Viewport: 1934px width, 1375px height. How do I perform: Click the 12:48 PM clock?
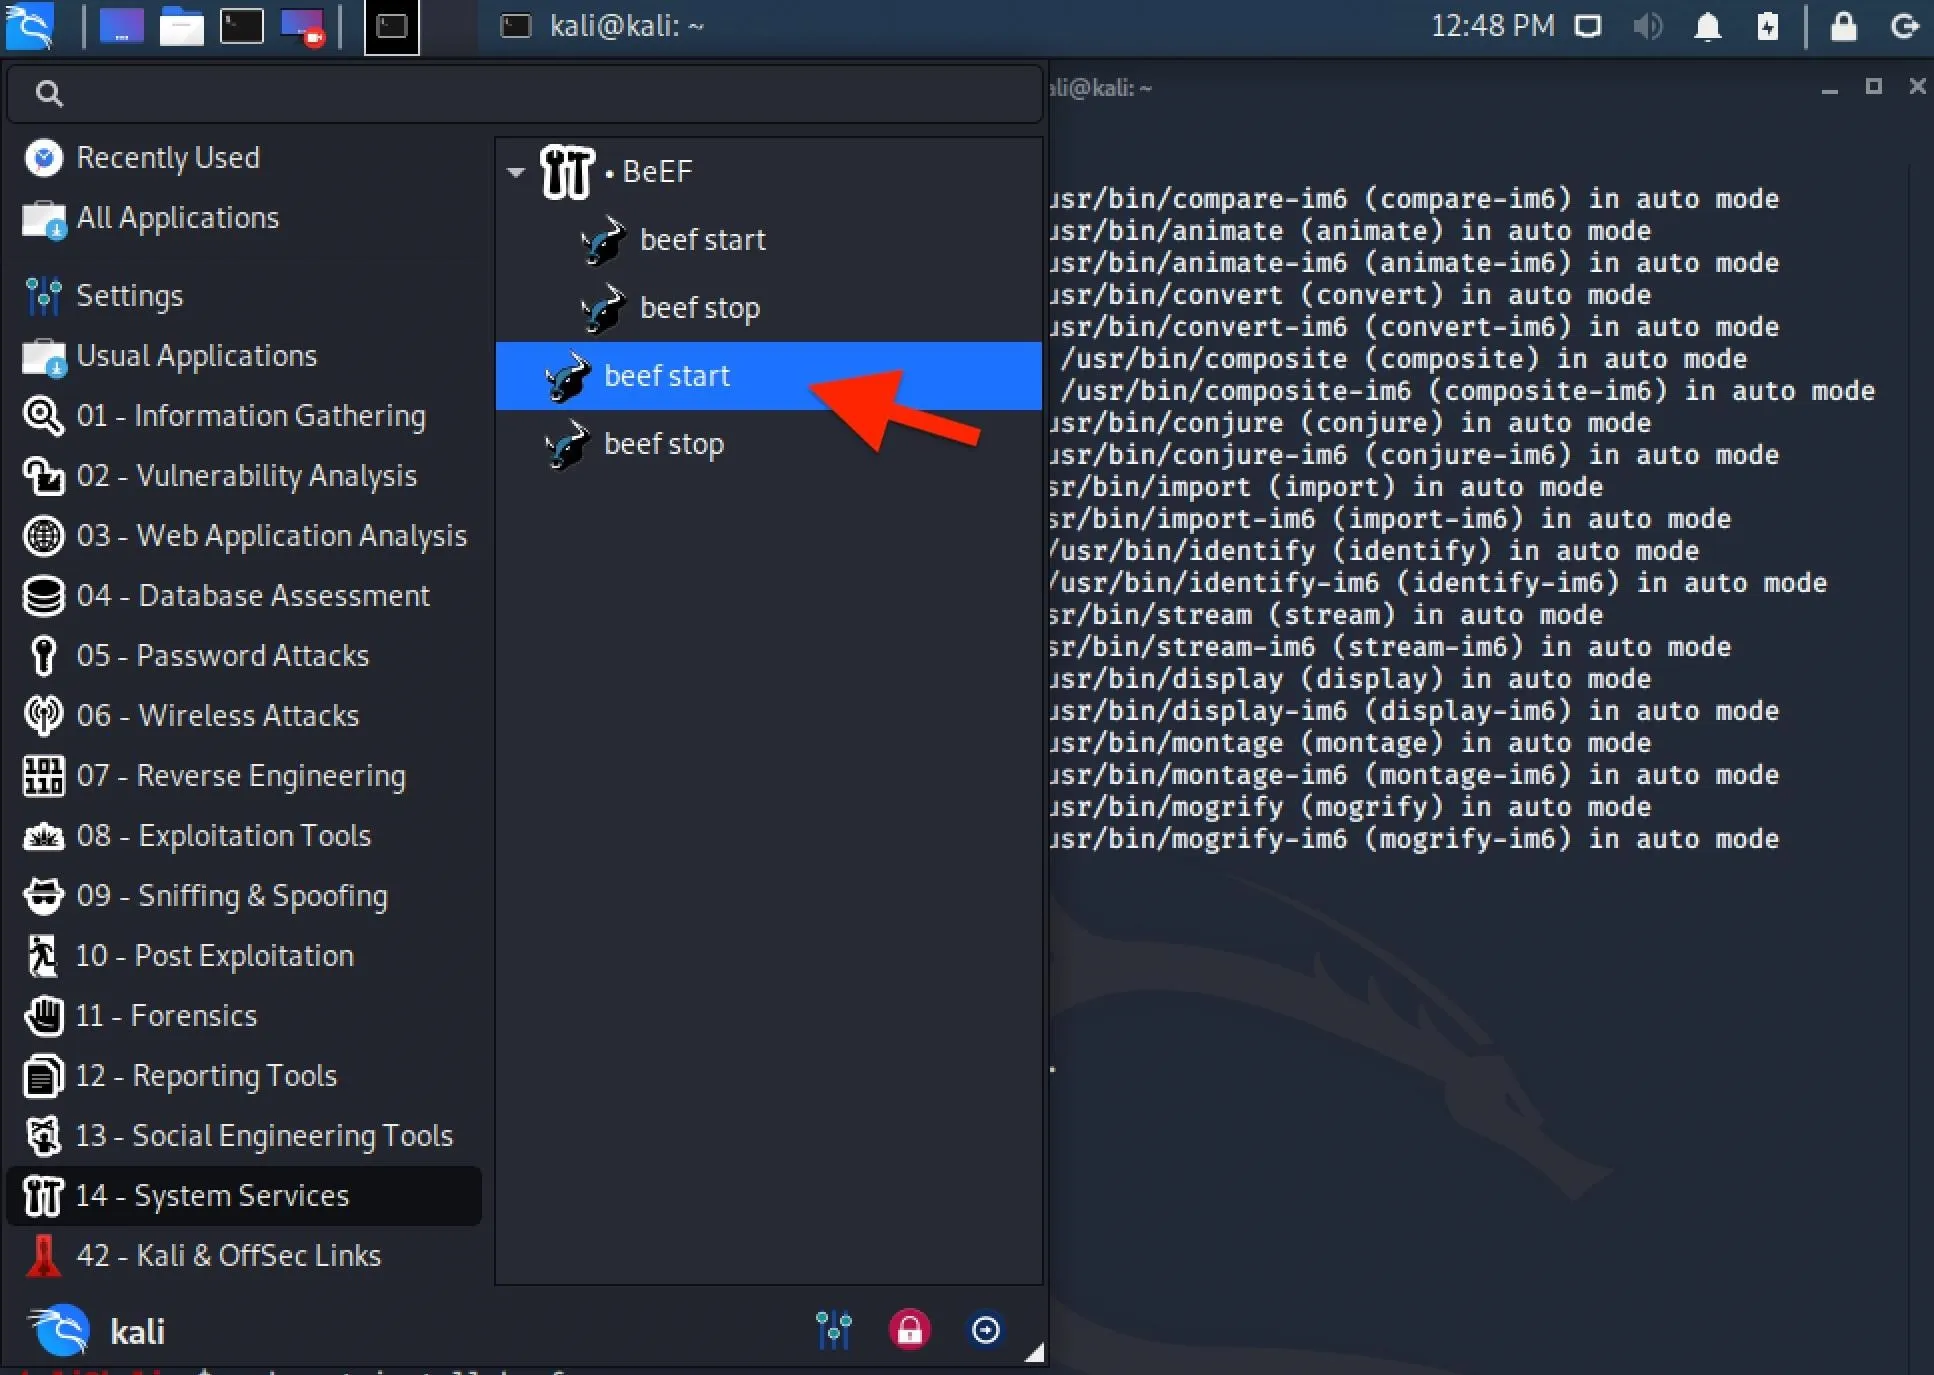click(1492, 26)
